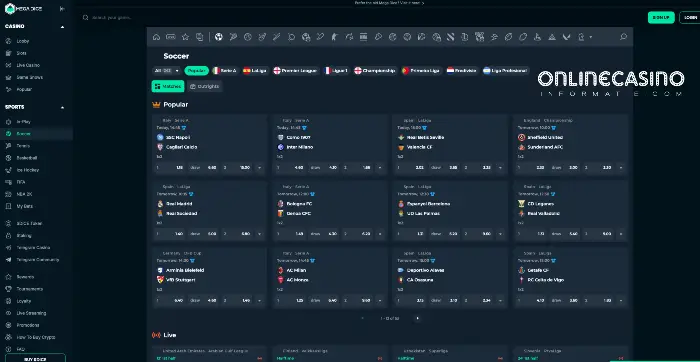Viewport: 700px width, 362px height.
Task: Open the Inter Milano match
Action: pos(299,147)
